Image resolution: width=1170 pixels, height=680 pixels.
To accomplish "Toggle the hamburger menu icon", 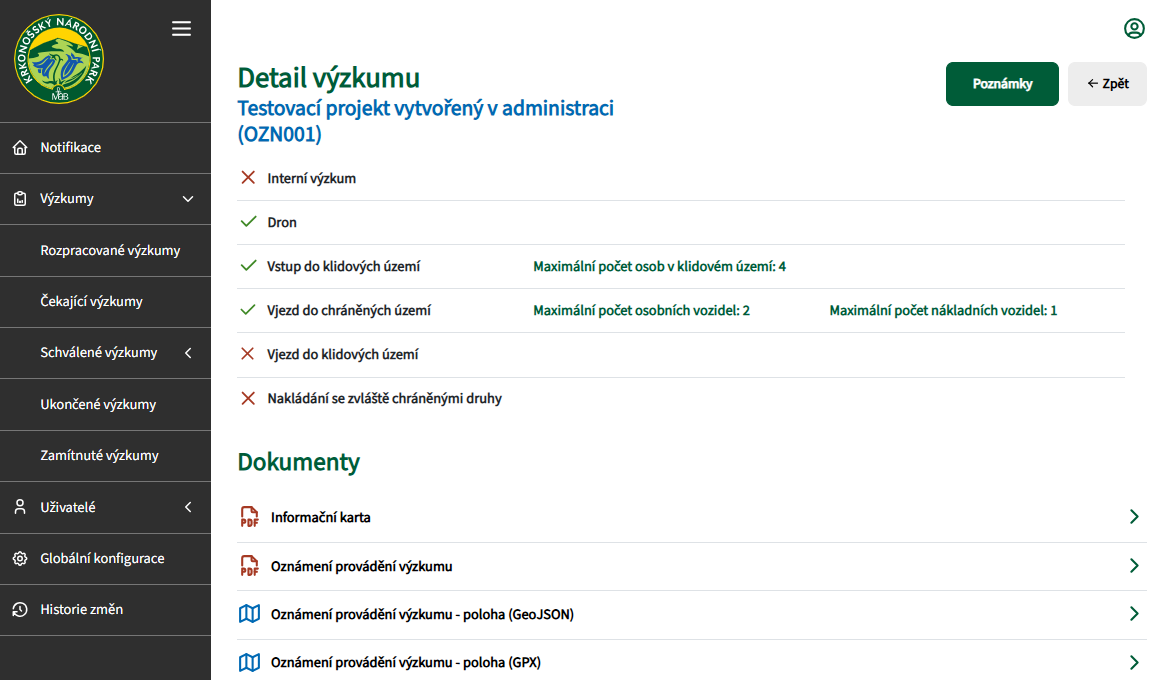I will point(181,29).
